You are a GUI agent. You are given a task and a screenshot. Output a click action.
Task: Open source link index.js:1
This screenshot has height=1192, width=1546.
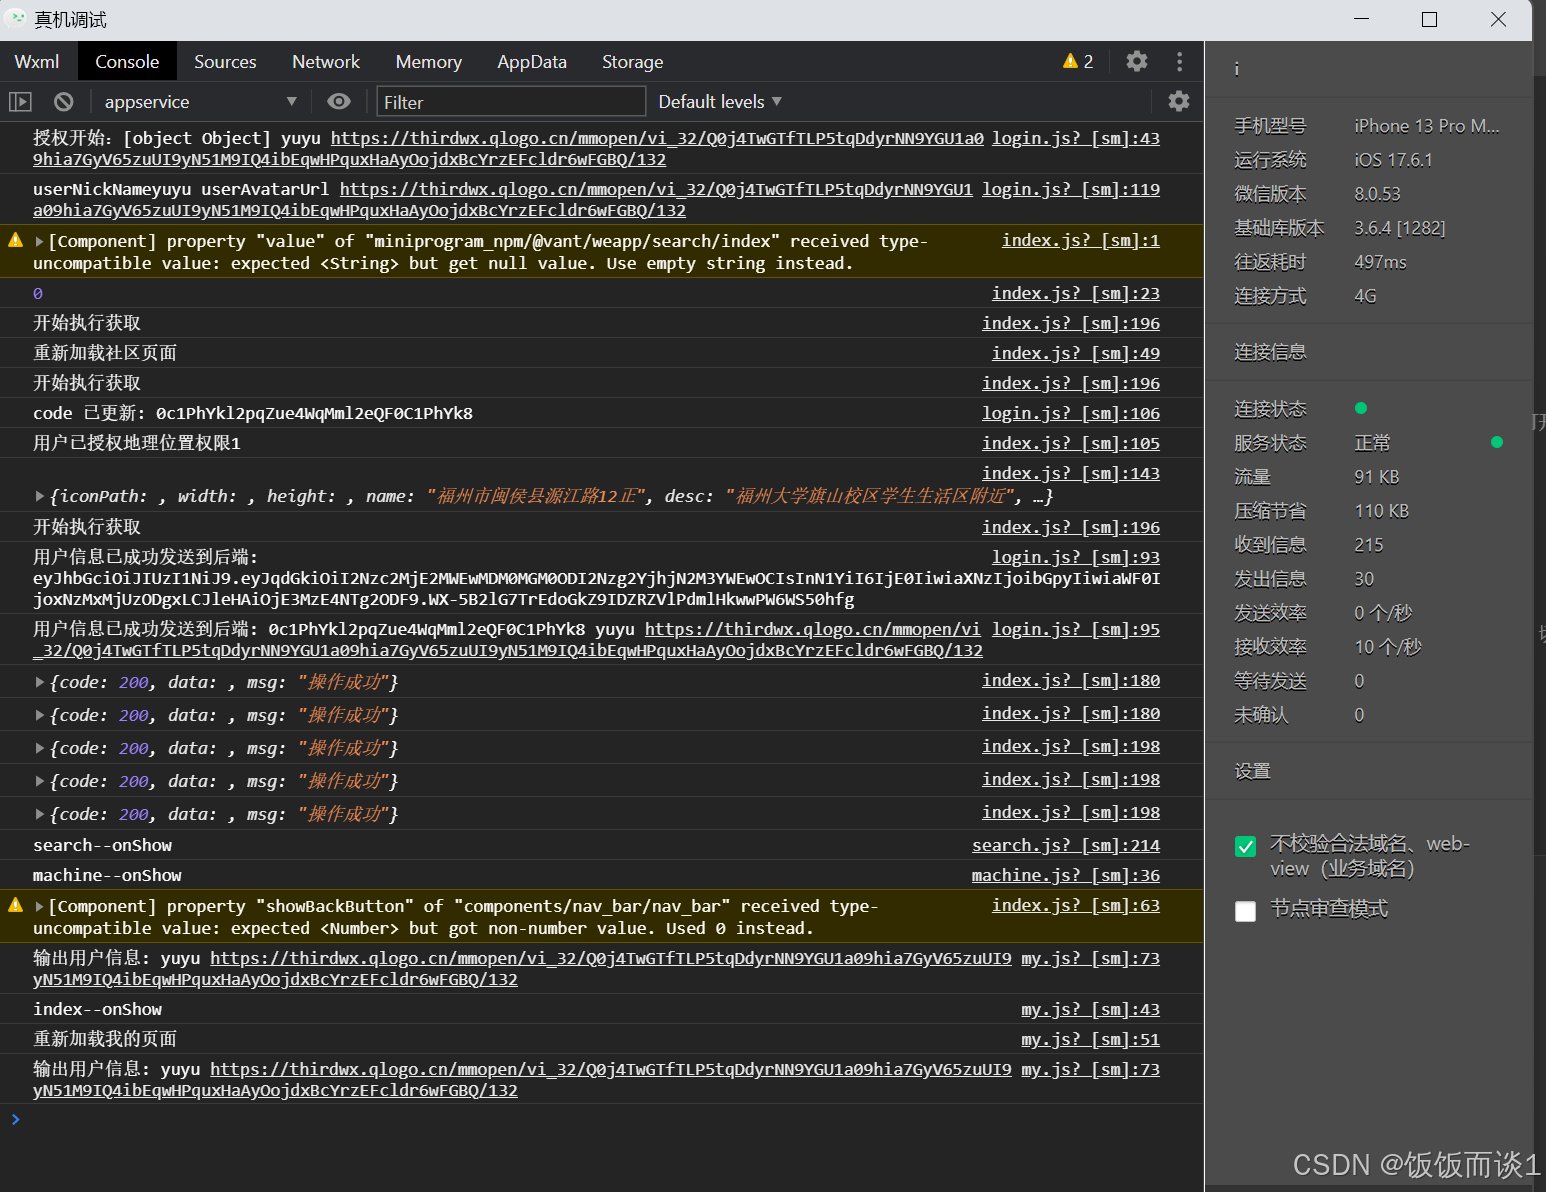click(1081, 240)
